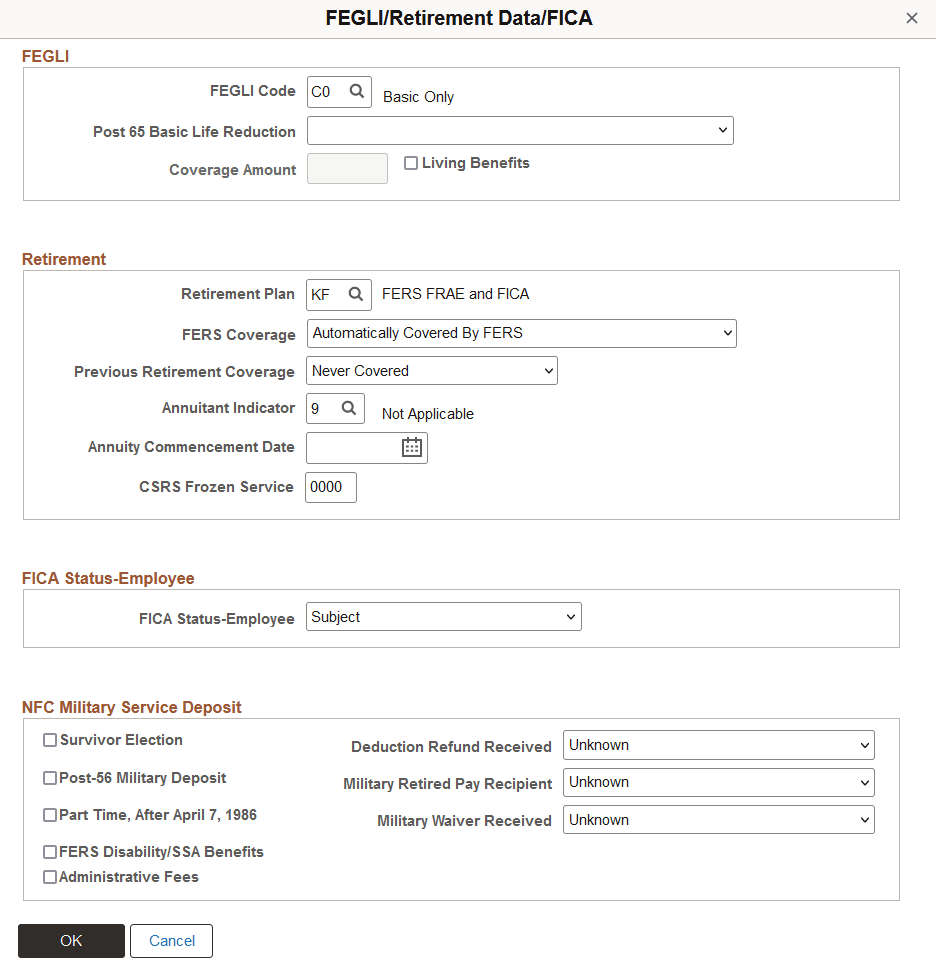936x966 pixels.
Task: Check the Survivor Election option
Action: point(49,740)
